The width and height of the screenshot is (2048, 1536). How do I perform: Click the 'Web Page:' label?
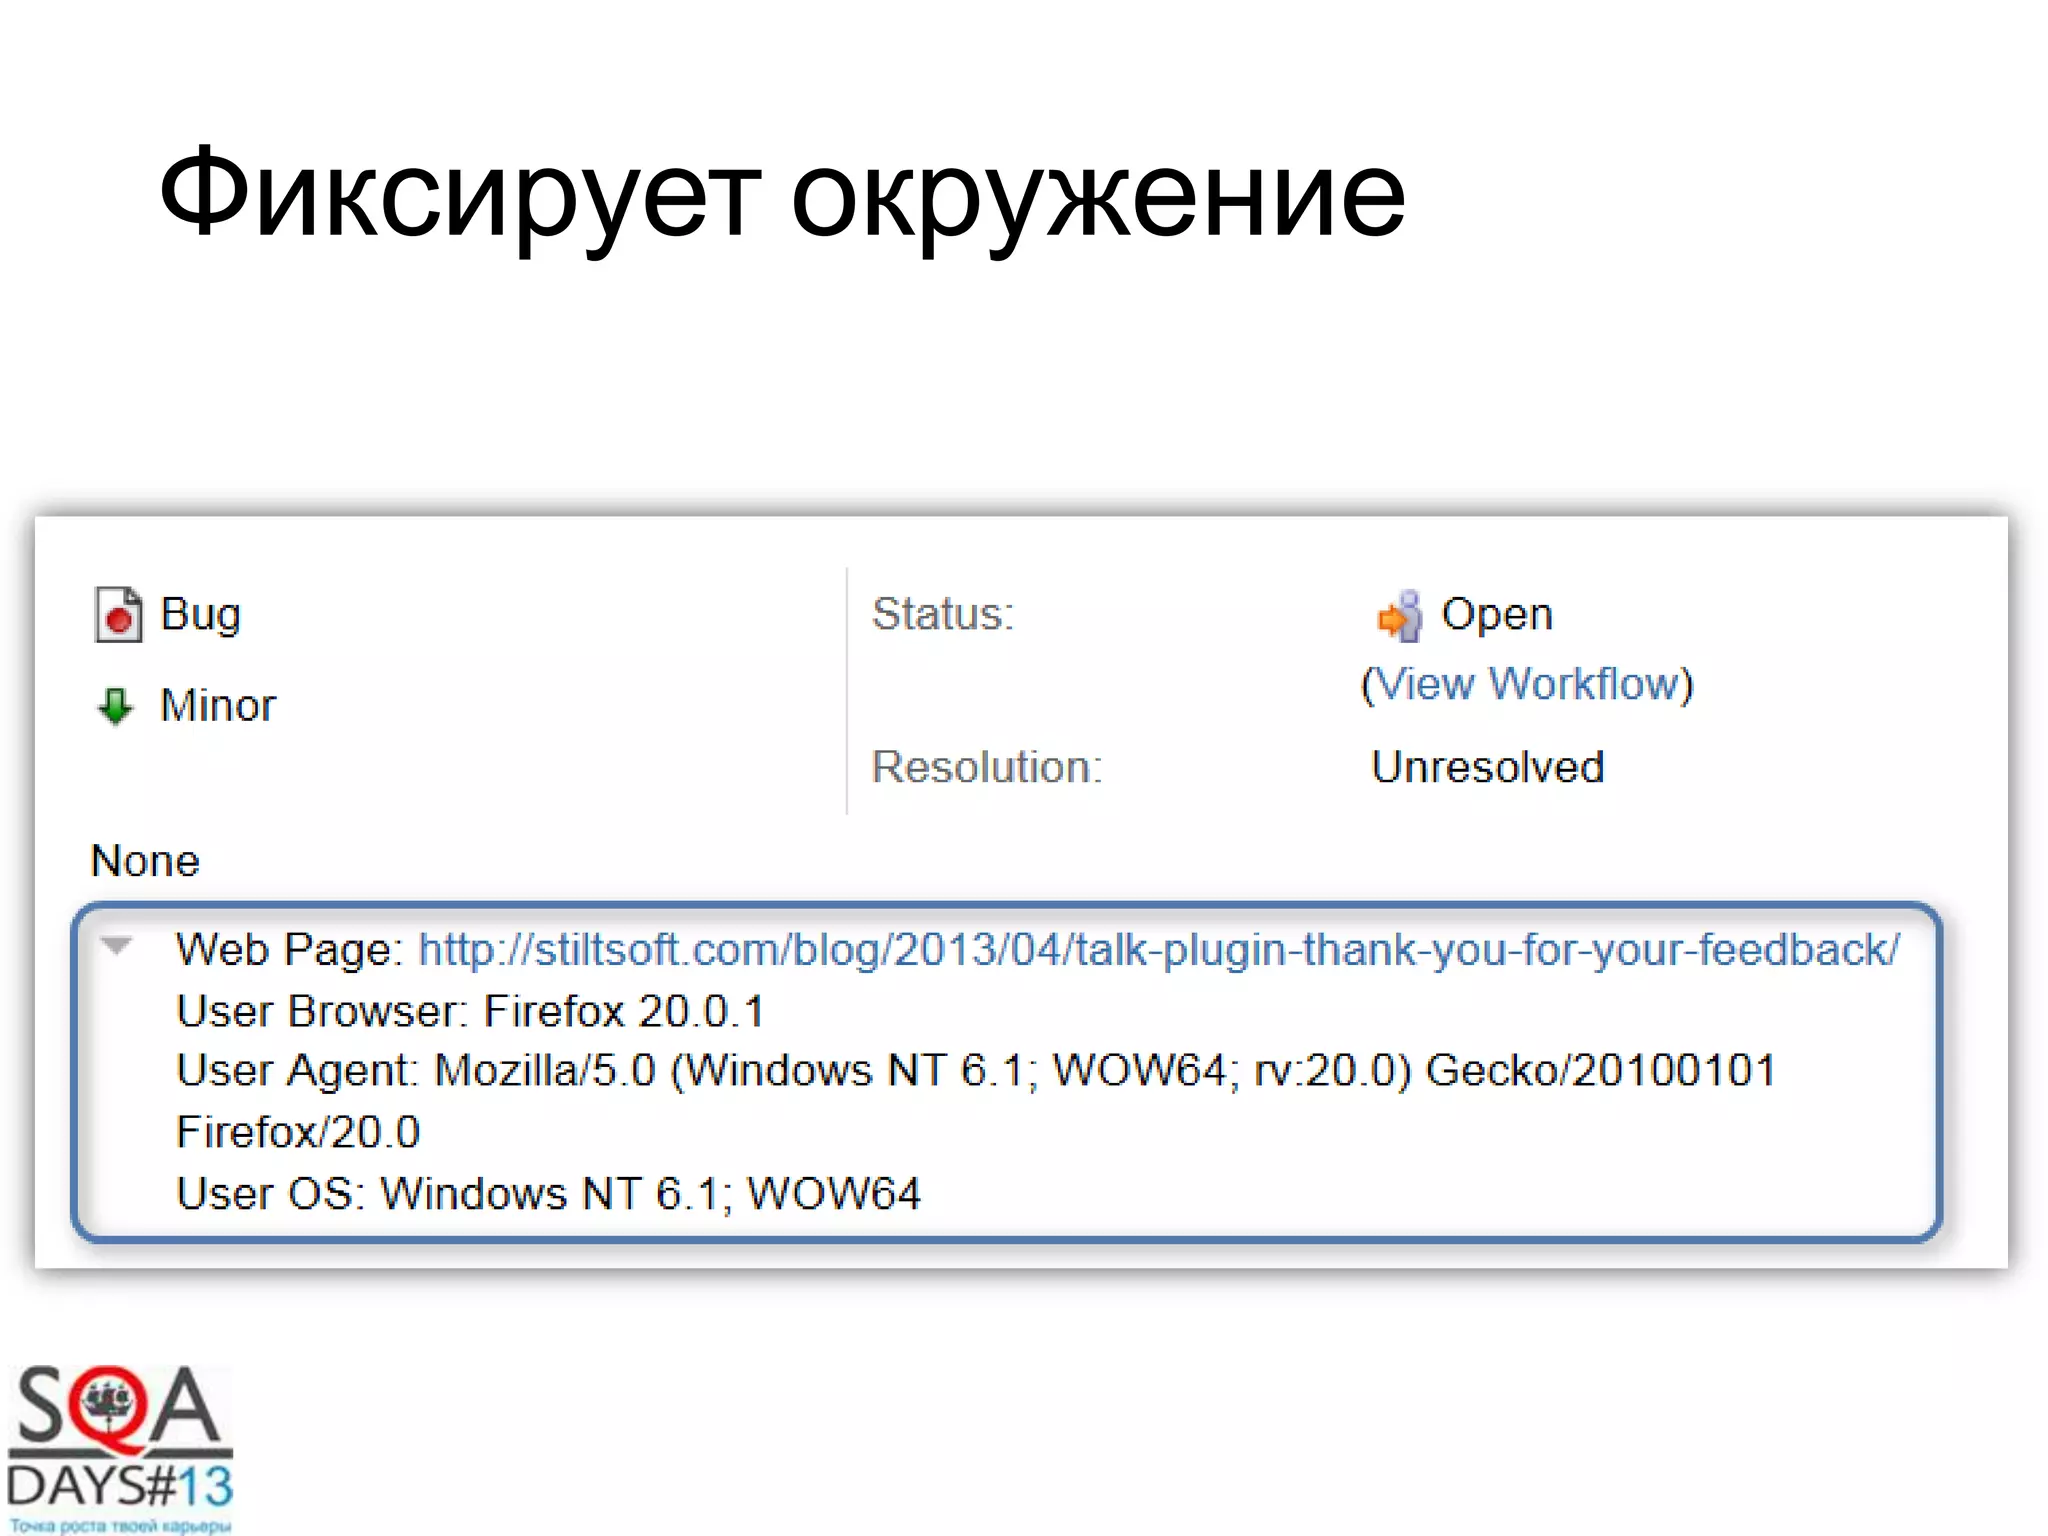click(x=289, y=949)
